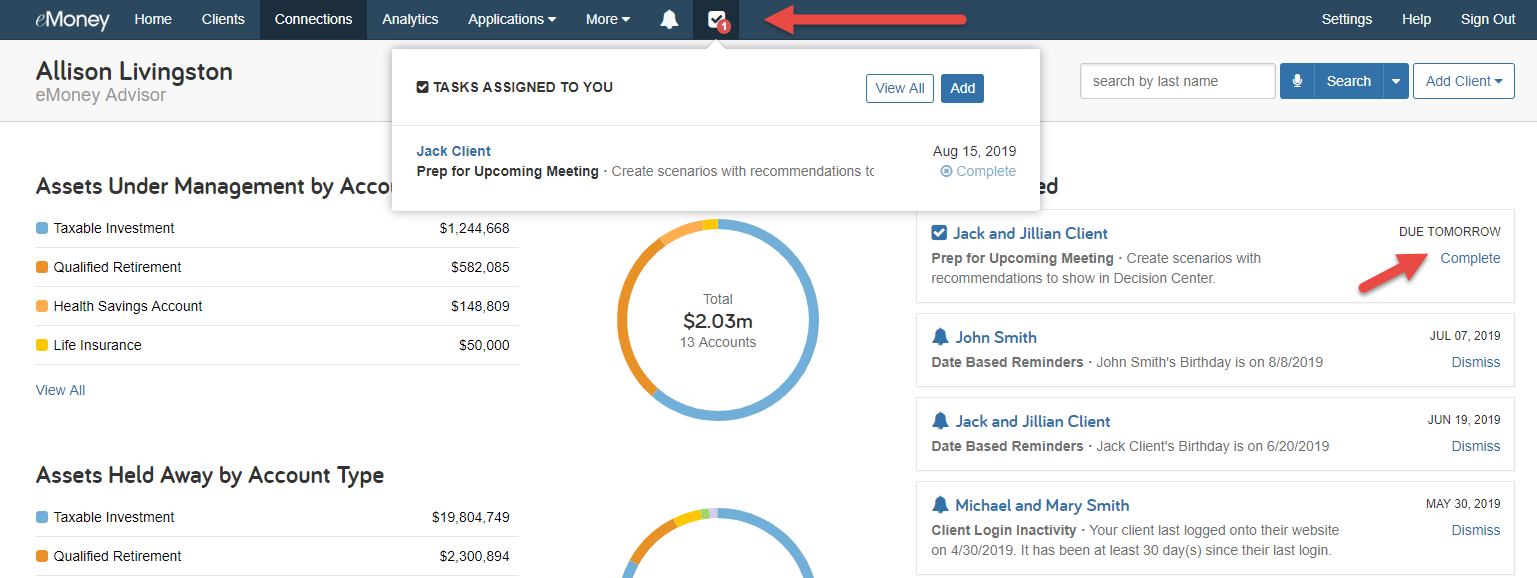Click the bell icon on Jack and Jillian Client reminder
1537x578 pixels.
[x=939, y=420]
